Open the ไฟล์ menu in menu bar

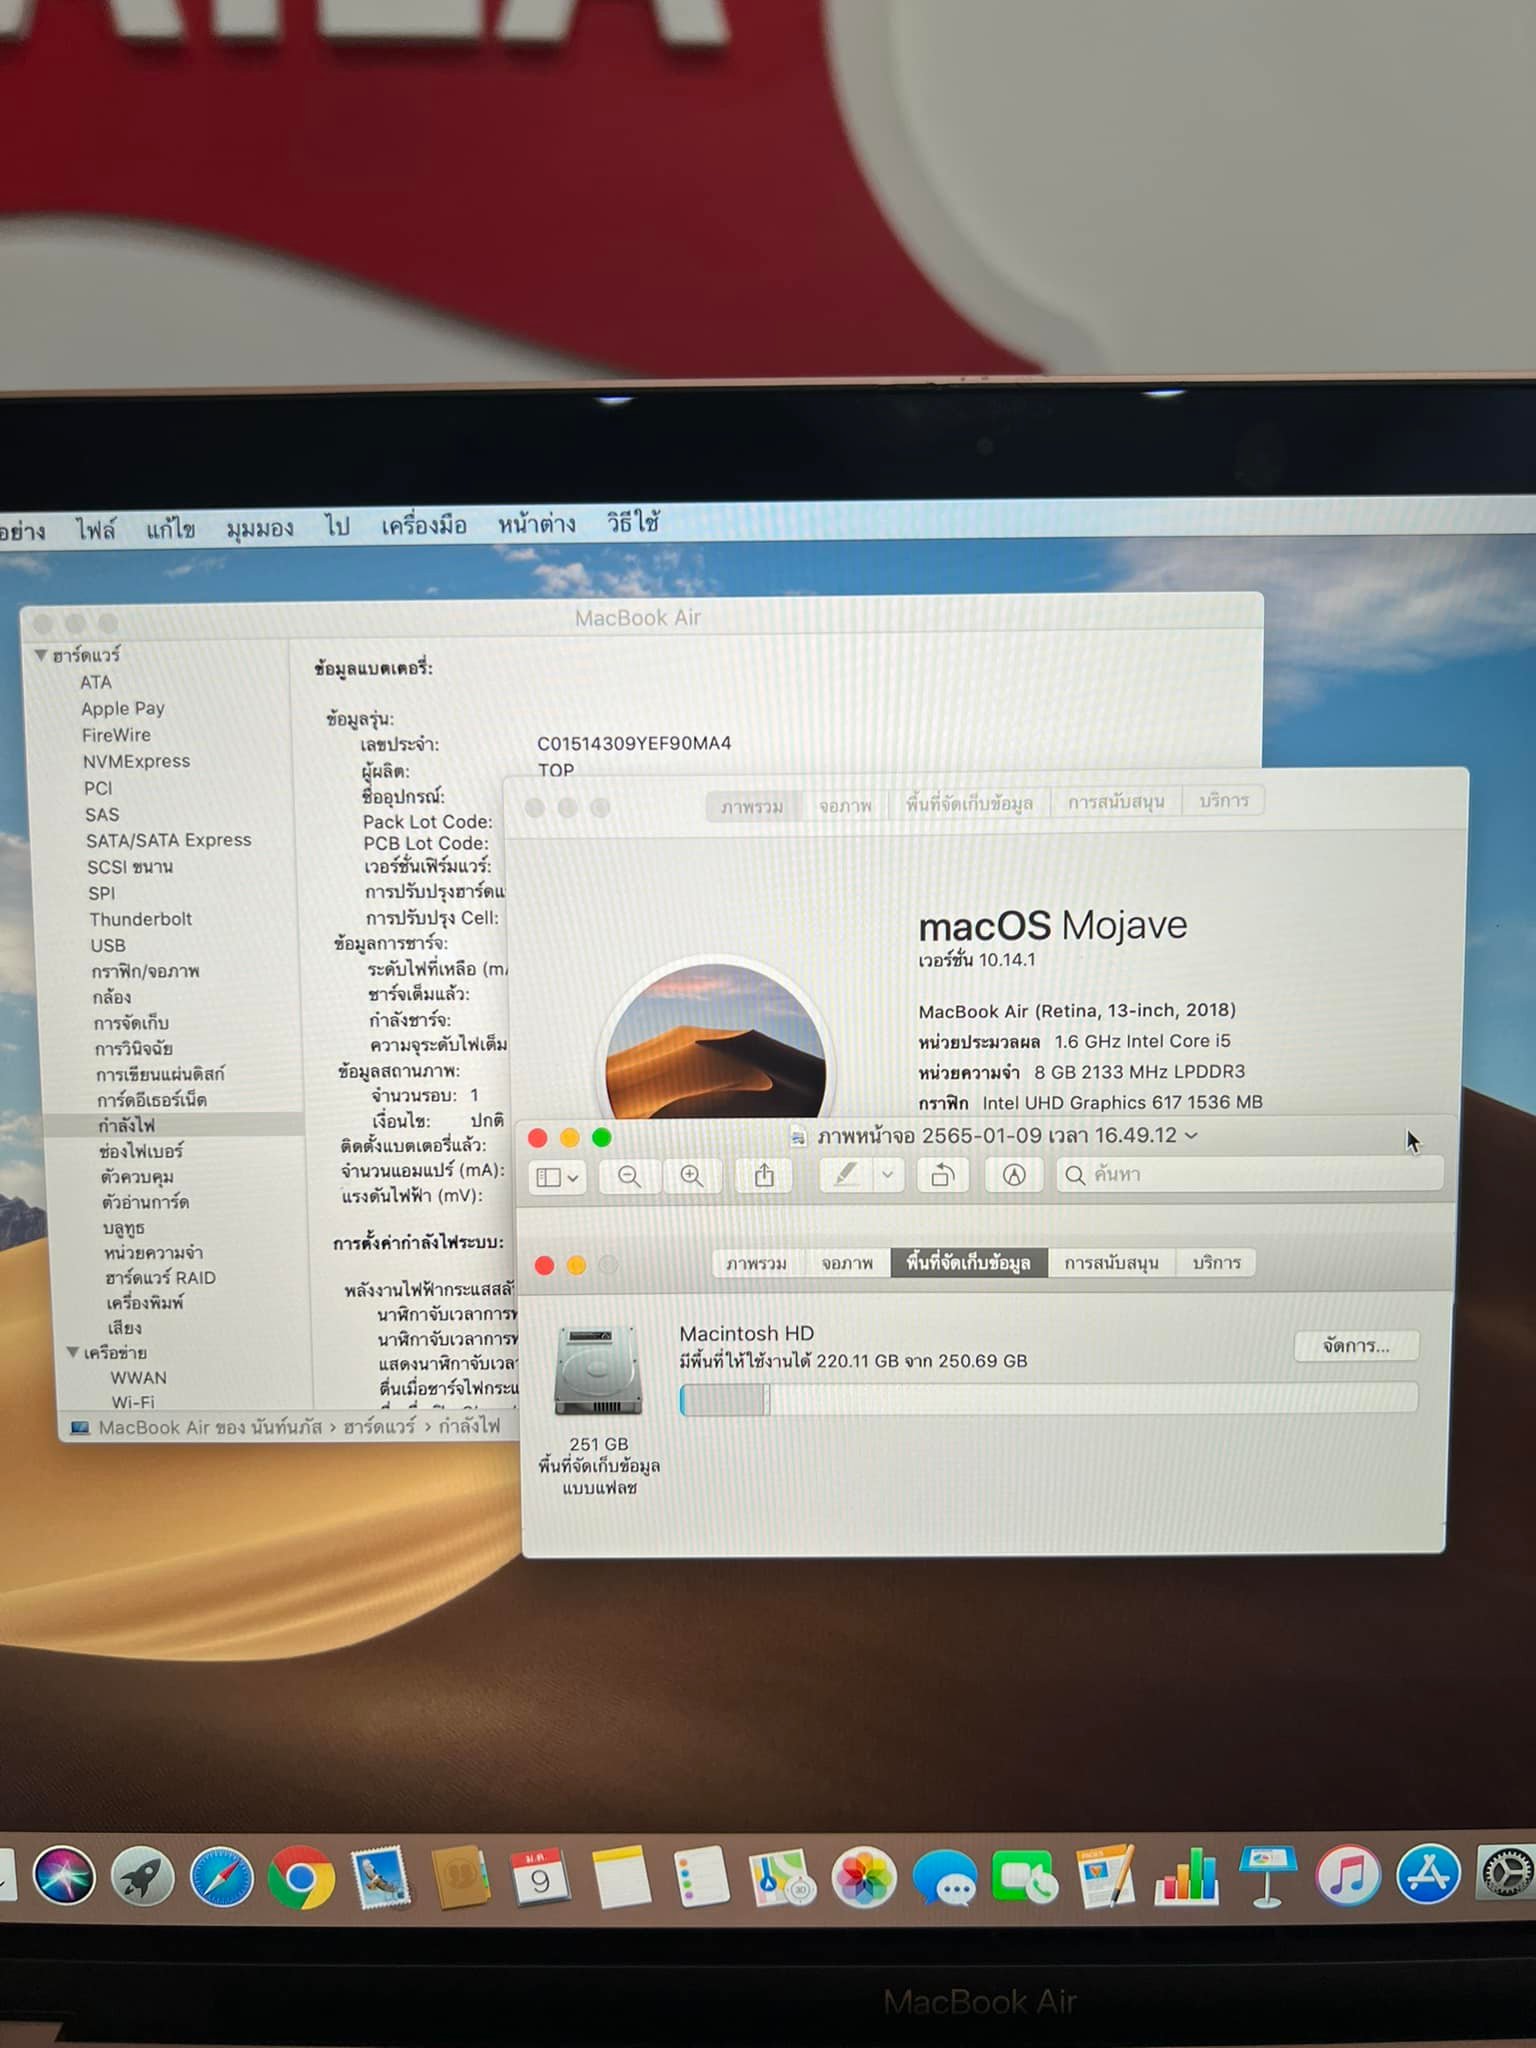click(x=96, y=528)
